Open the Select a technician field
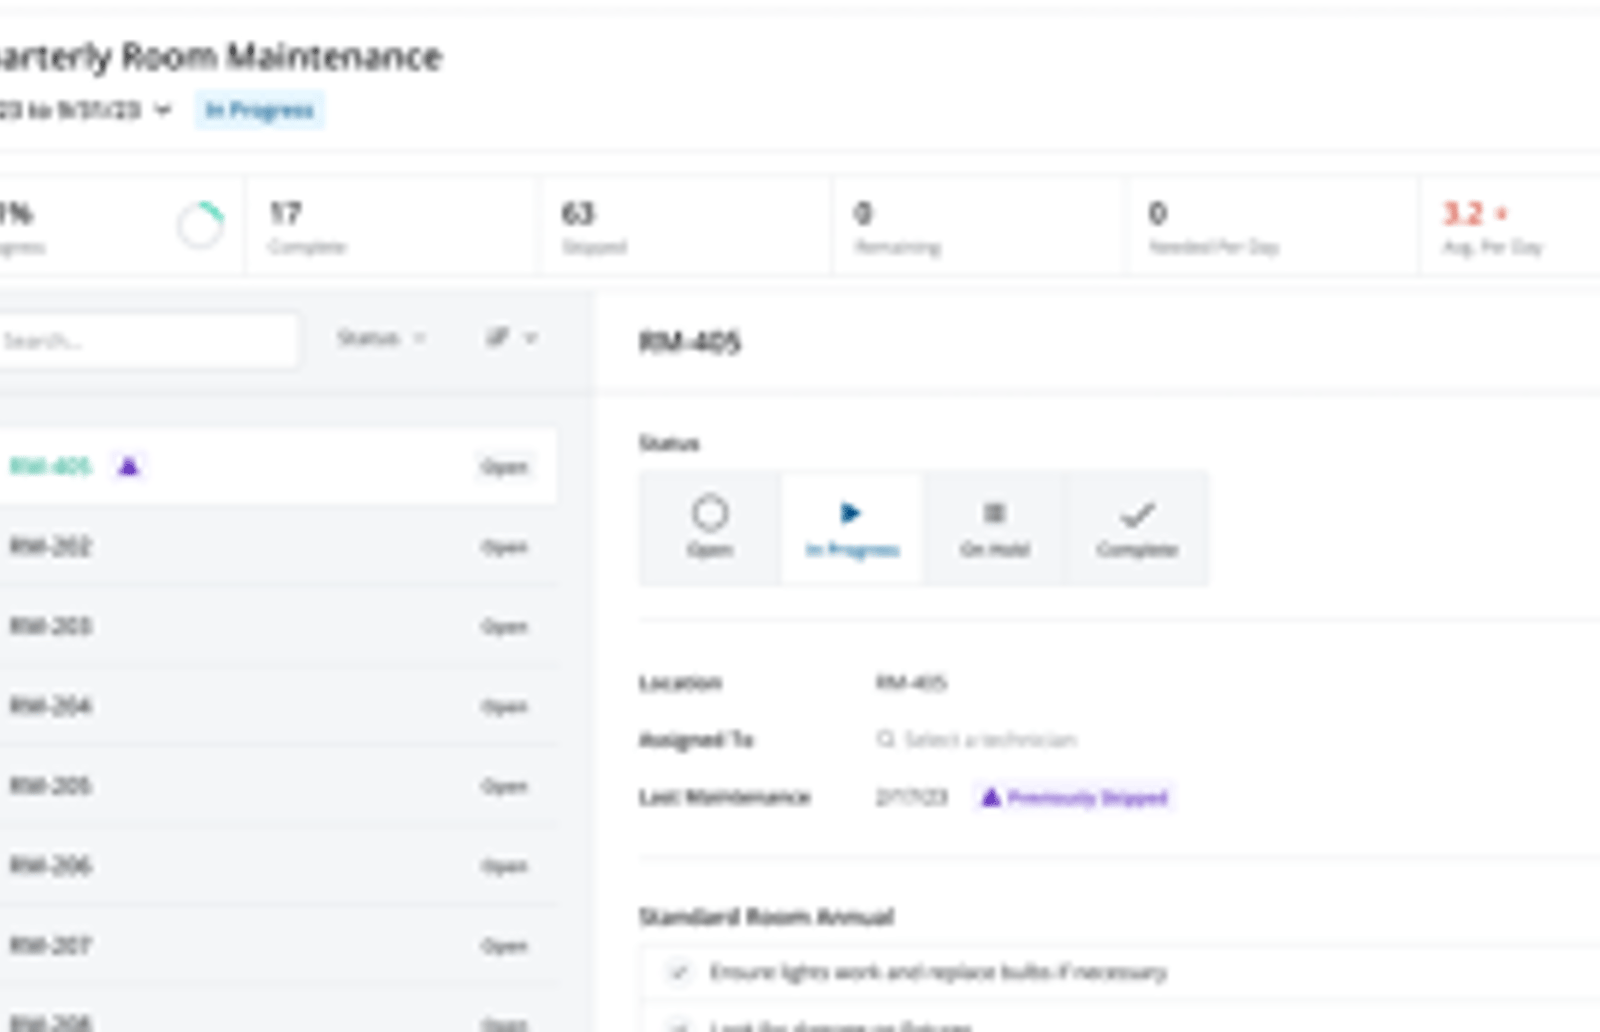The width and height of the screenshot is (1600, 1032). [x=977, y=740]
